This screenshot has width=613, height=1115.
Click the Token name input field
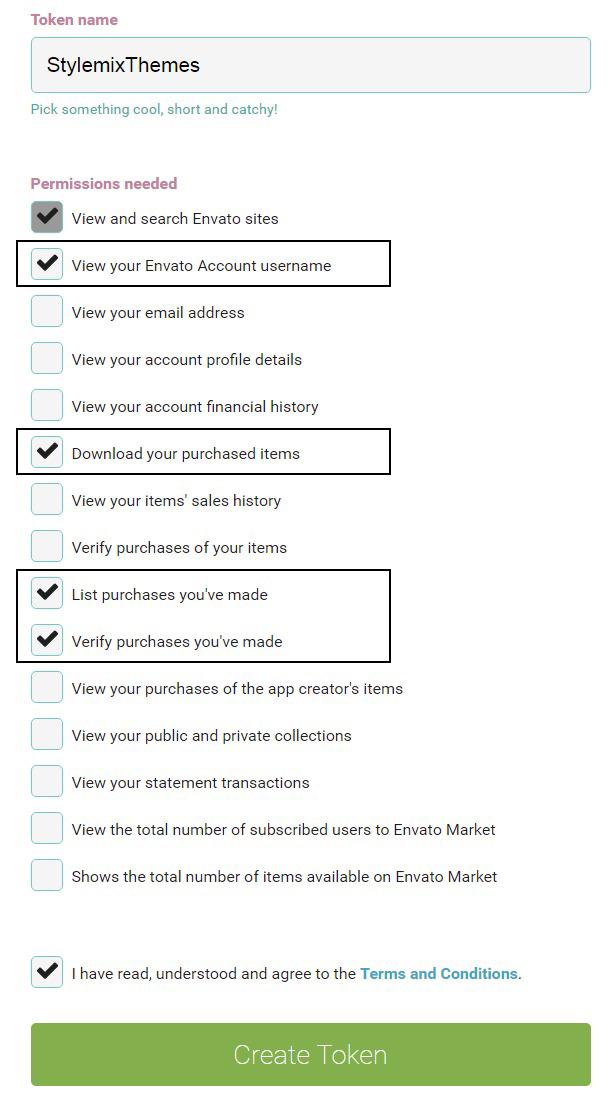(310, 65)
